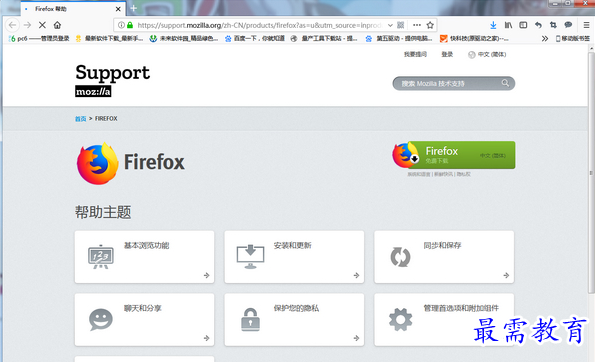The height and width of the screenshot is (362, 595).
Task: Open the 快科技 bookmark
Action: click(x=474, y=38)
